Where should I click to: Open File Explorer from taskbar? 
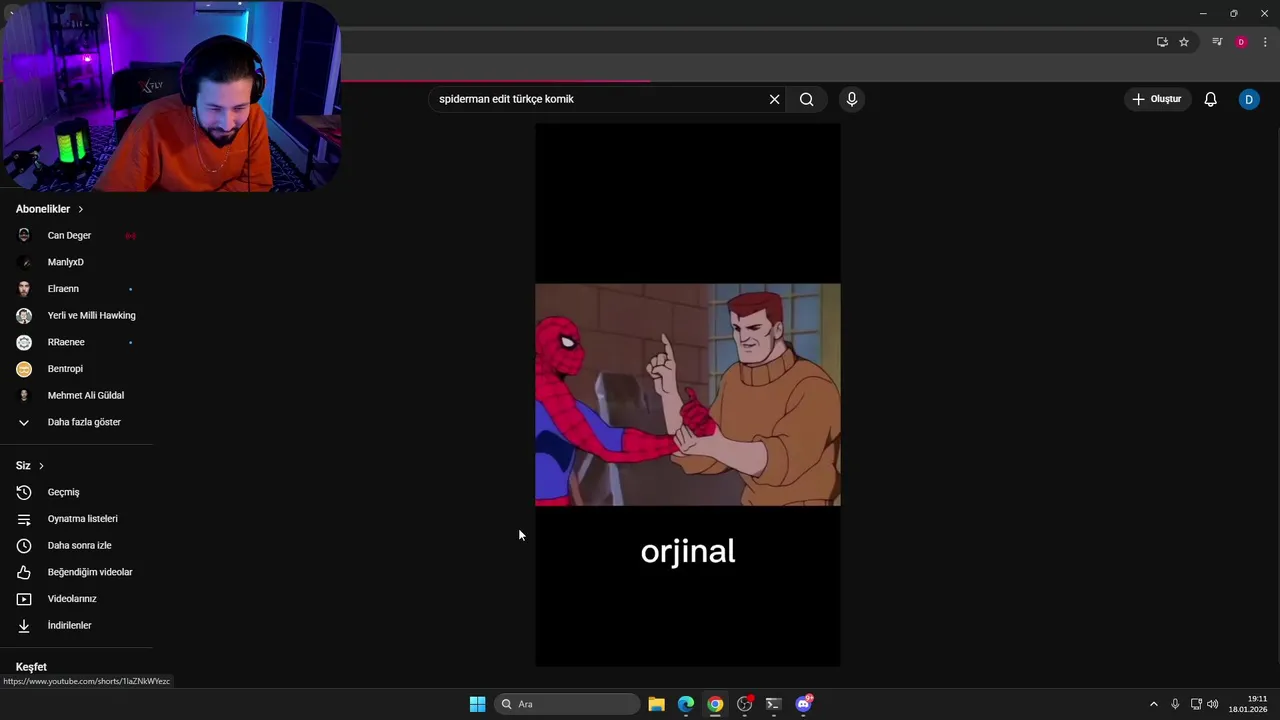pos(656,704)
